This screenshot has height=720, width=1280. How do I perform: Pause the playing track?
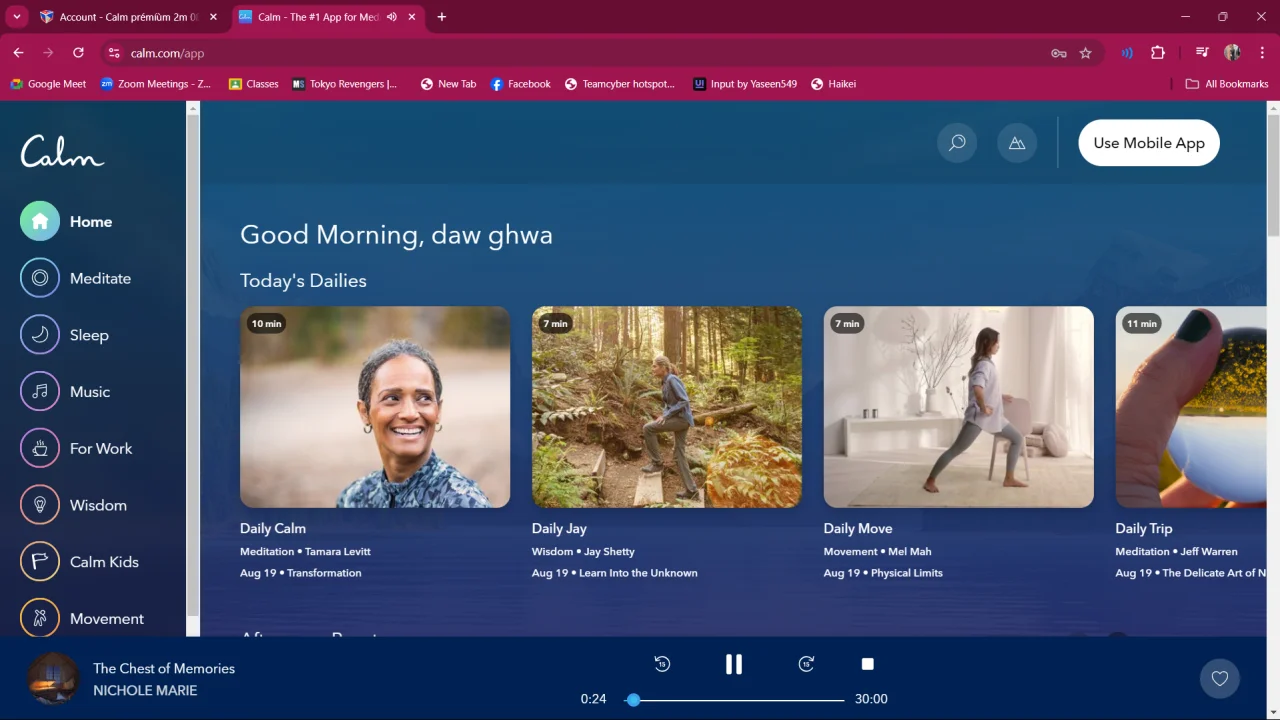[x=734, y=664]
